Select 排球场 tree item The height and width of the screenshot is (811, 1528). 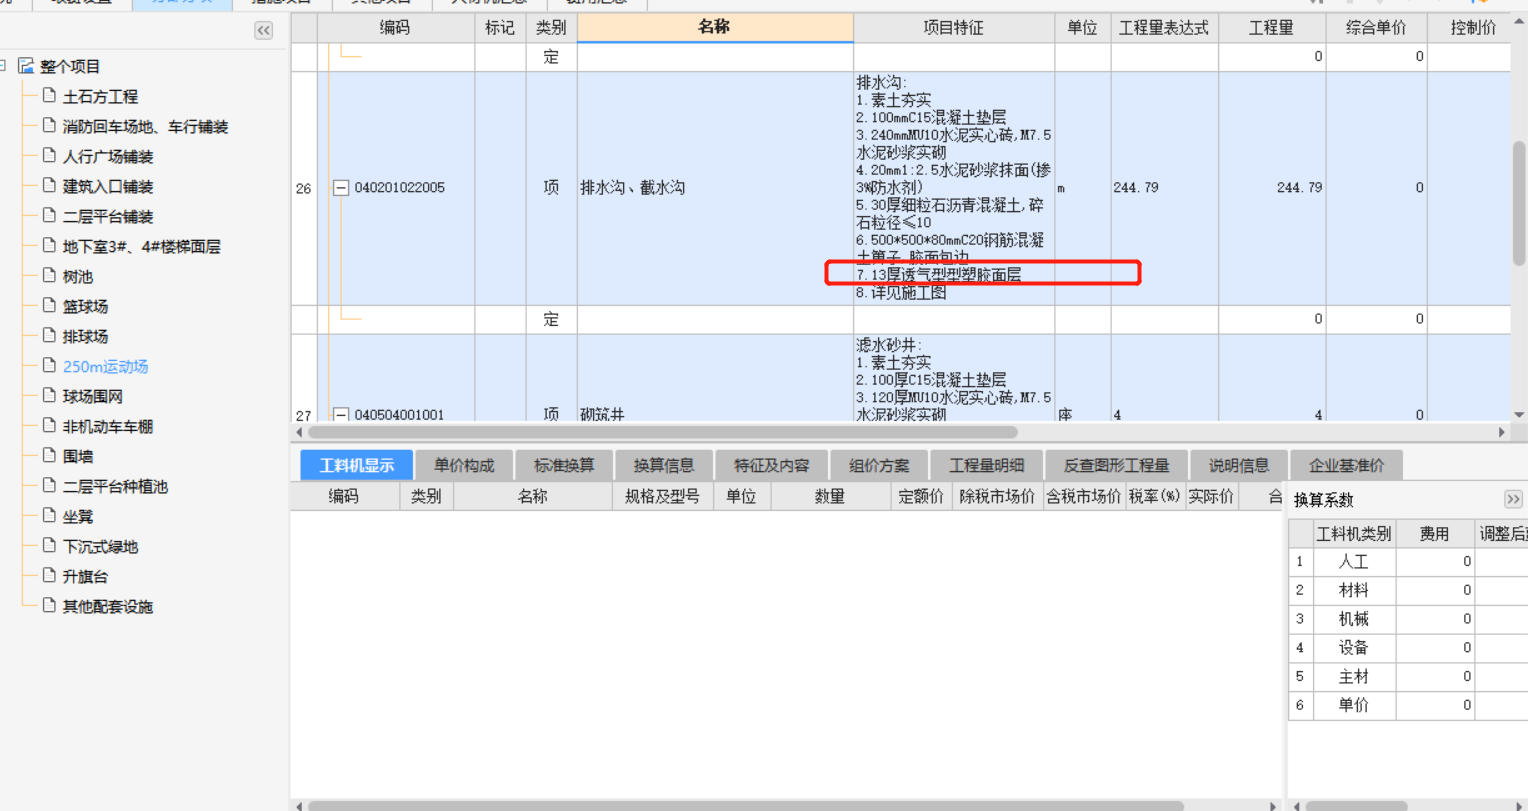[x=85, y=336]
